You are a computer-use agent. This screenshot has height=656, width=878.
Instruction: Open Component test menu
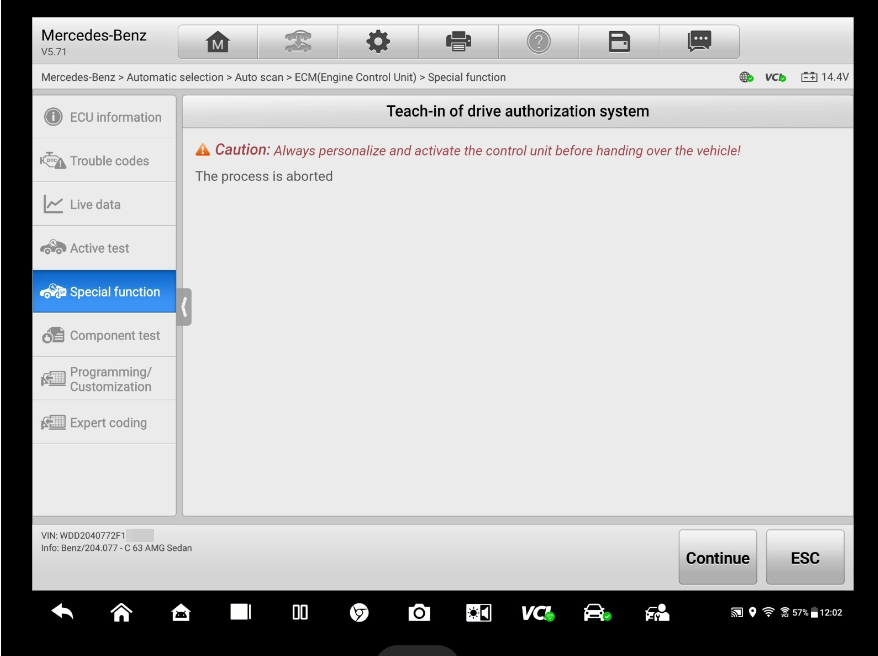point(104,335)
